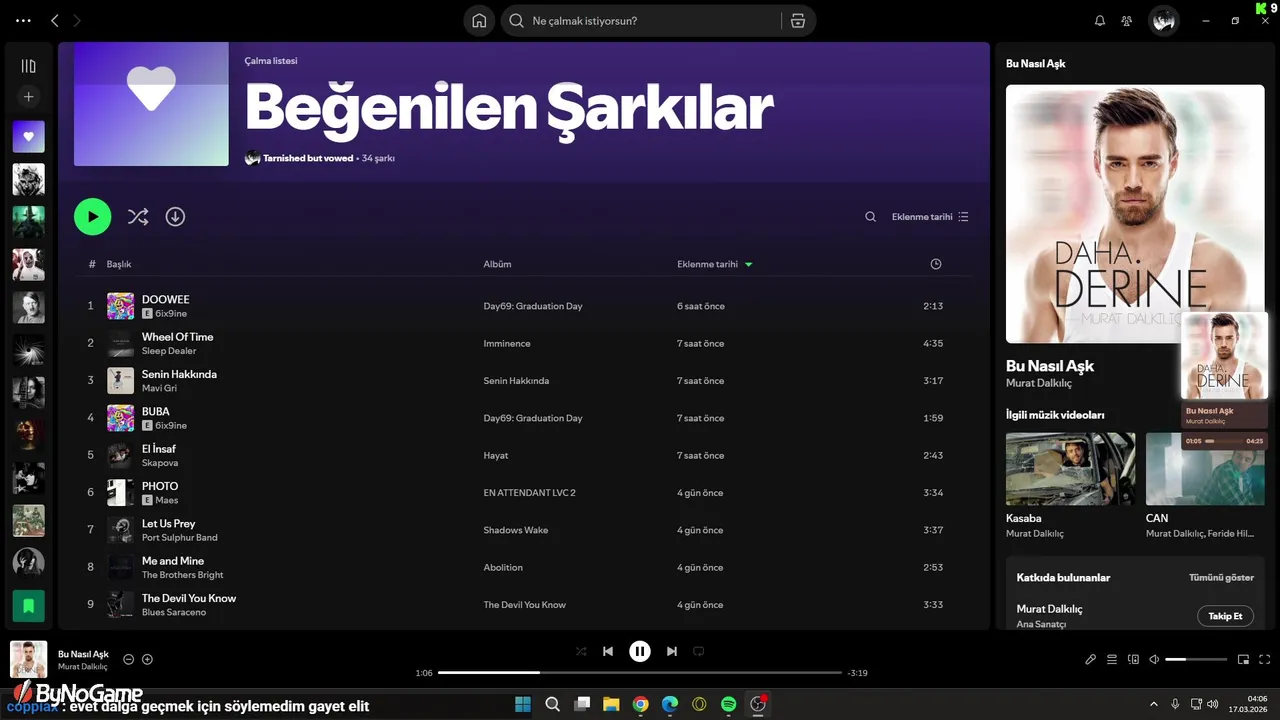The width and height of the screenshot is (1280, 720).
Task: Select Wheel Of Time track row
Action: pyautogui.click(x=524, y=343)
